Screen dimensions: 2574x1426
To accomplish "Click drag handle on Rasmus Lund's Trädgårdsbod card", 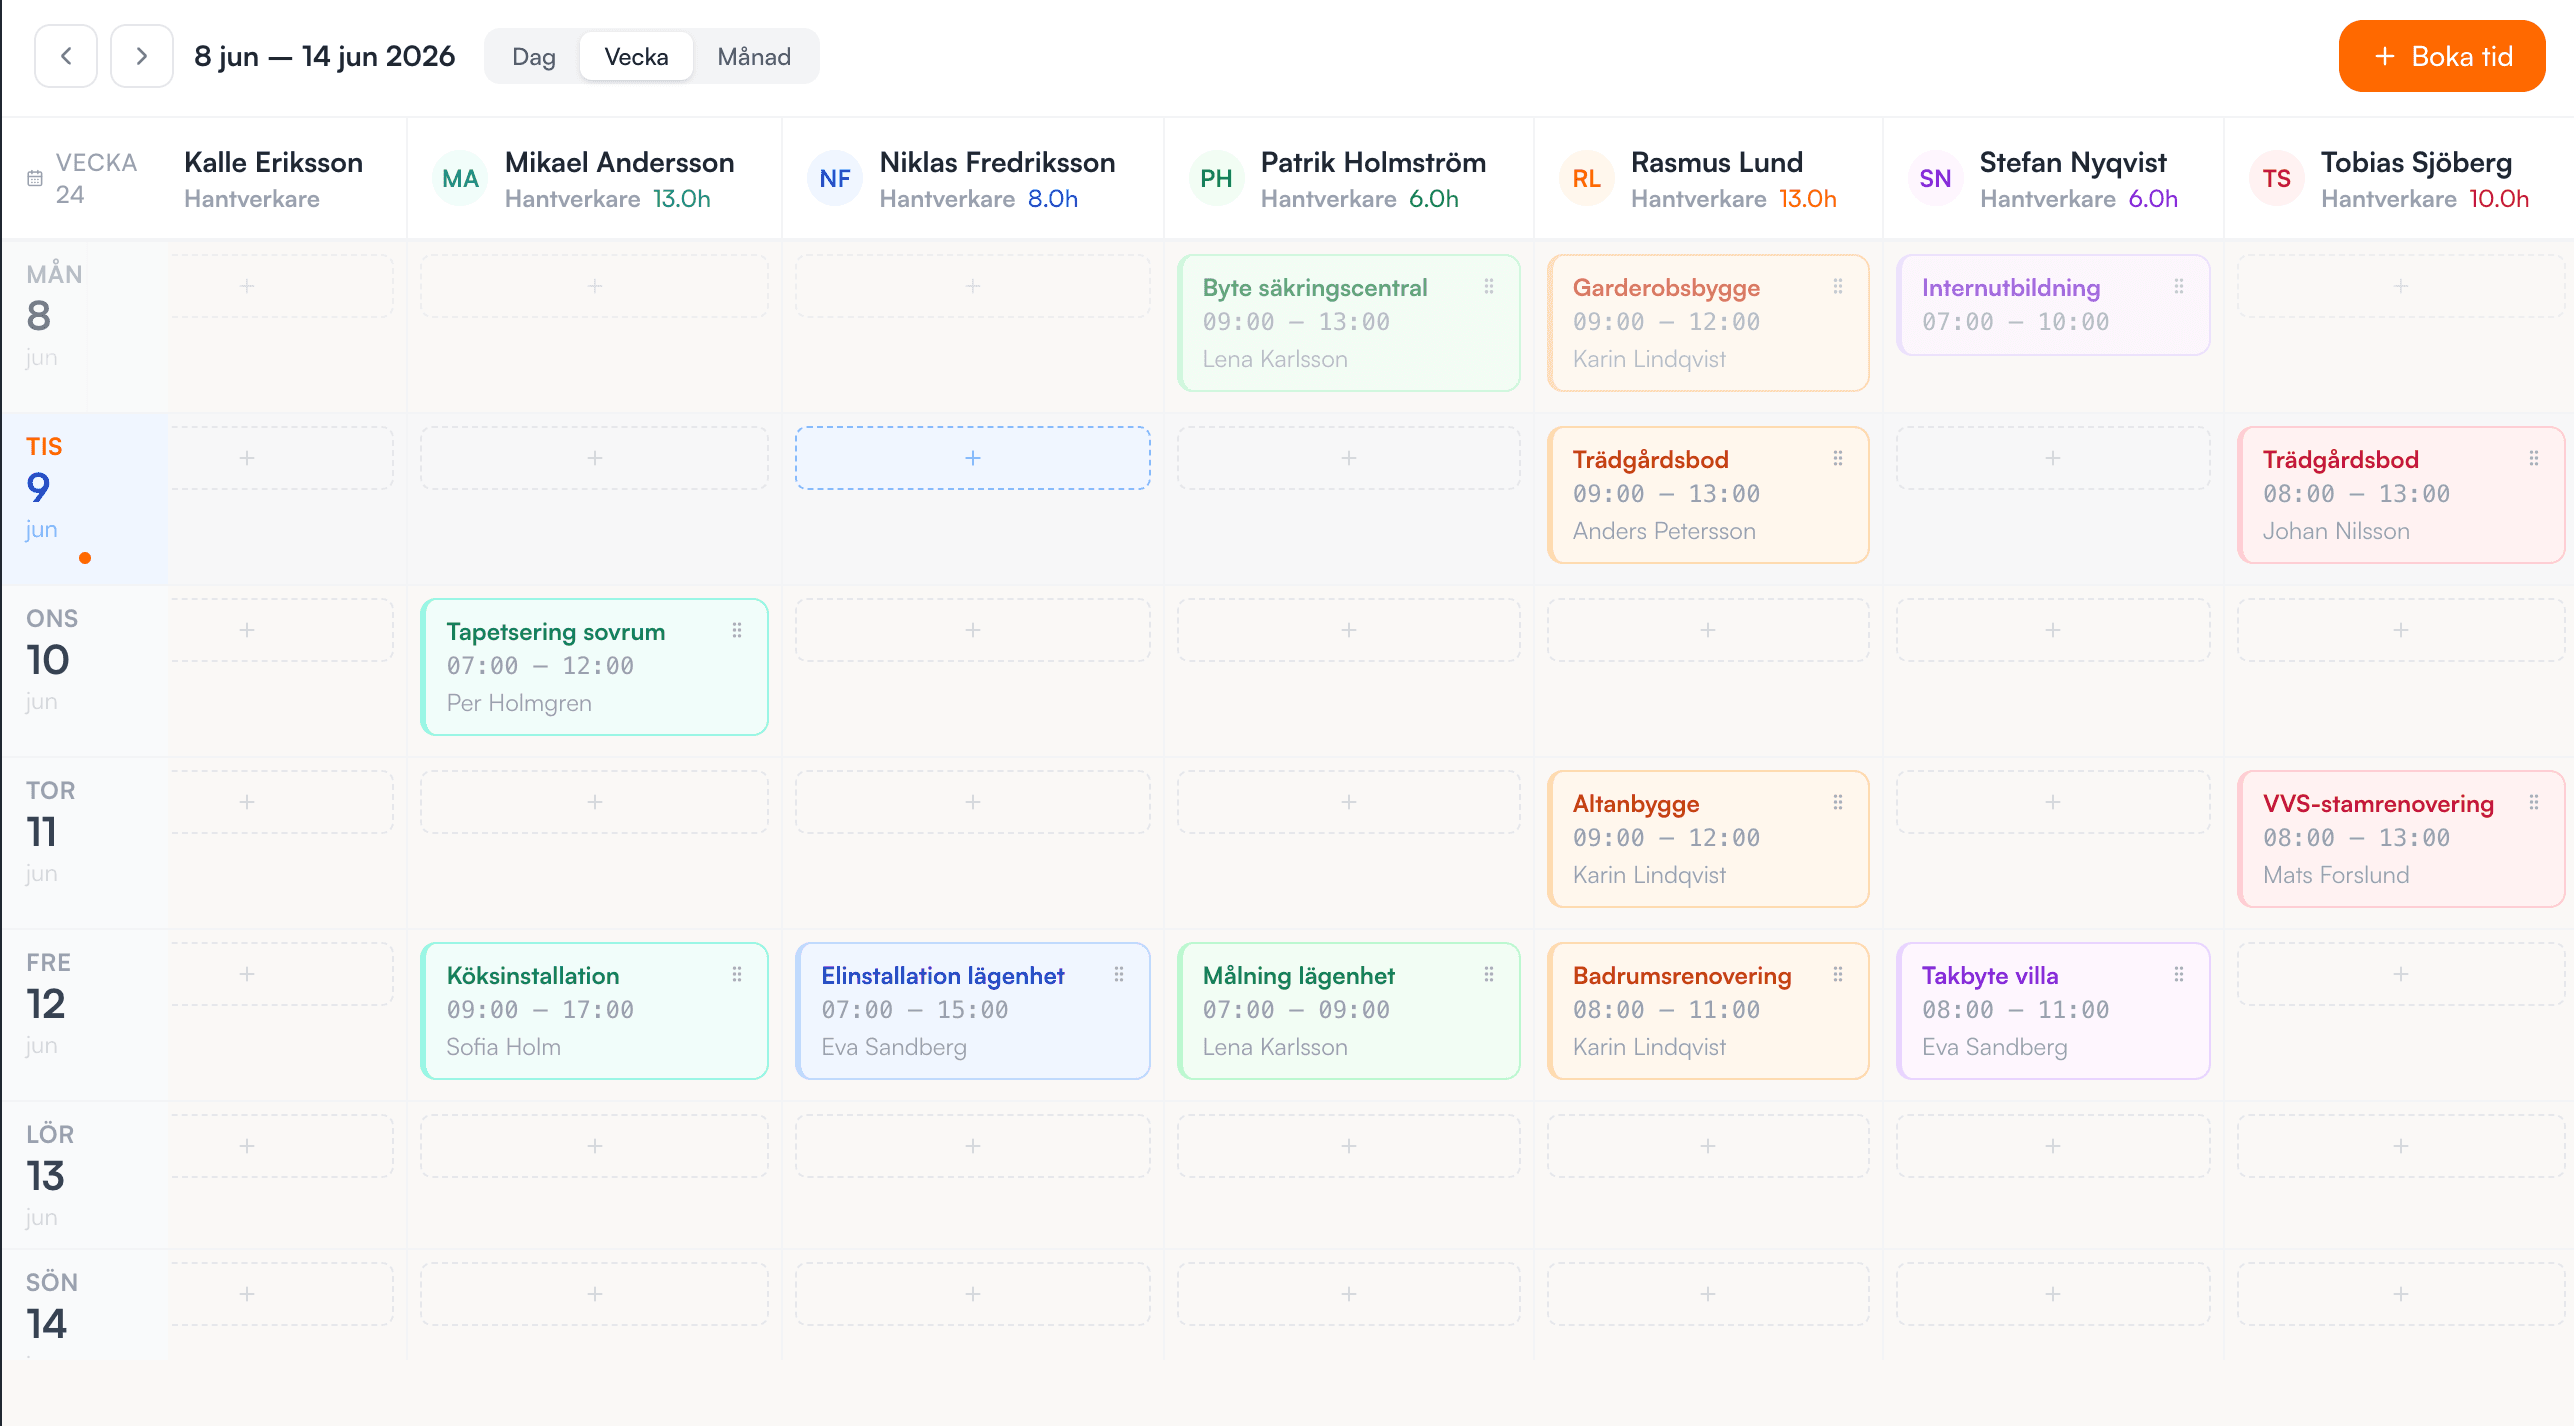I will [x=1838, y=458].
